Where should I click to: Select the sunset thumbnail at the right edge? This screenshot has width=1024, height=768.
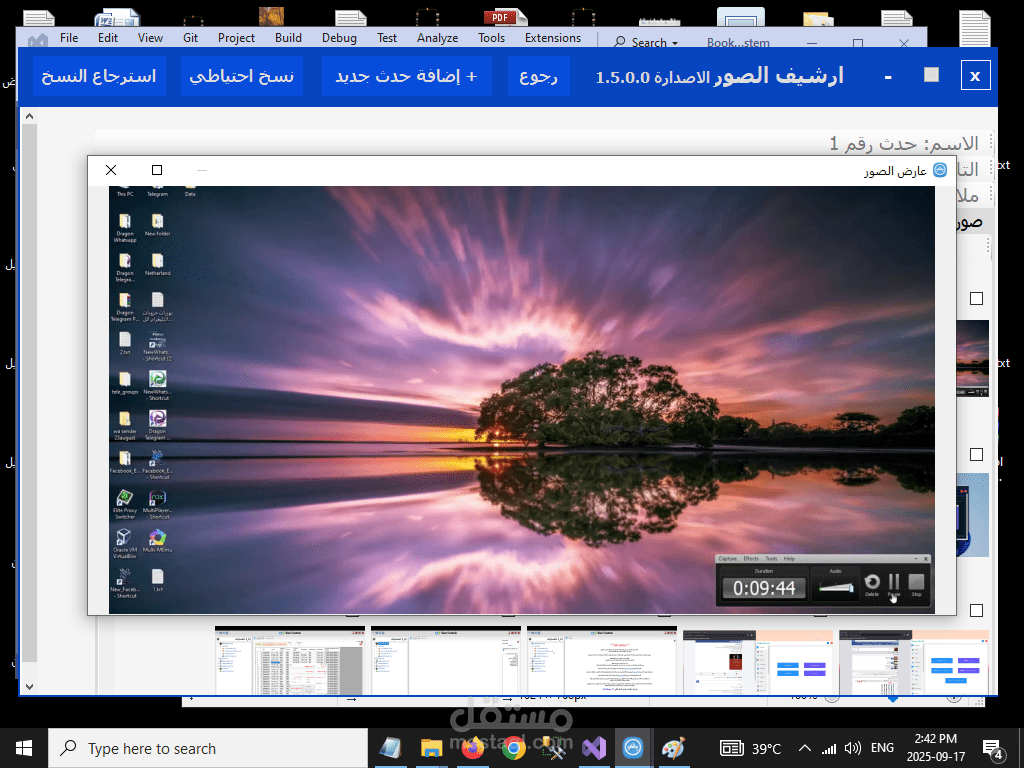tap(972, 359)
